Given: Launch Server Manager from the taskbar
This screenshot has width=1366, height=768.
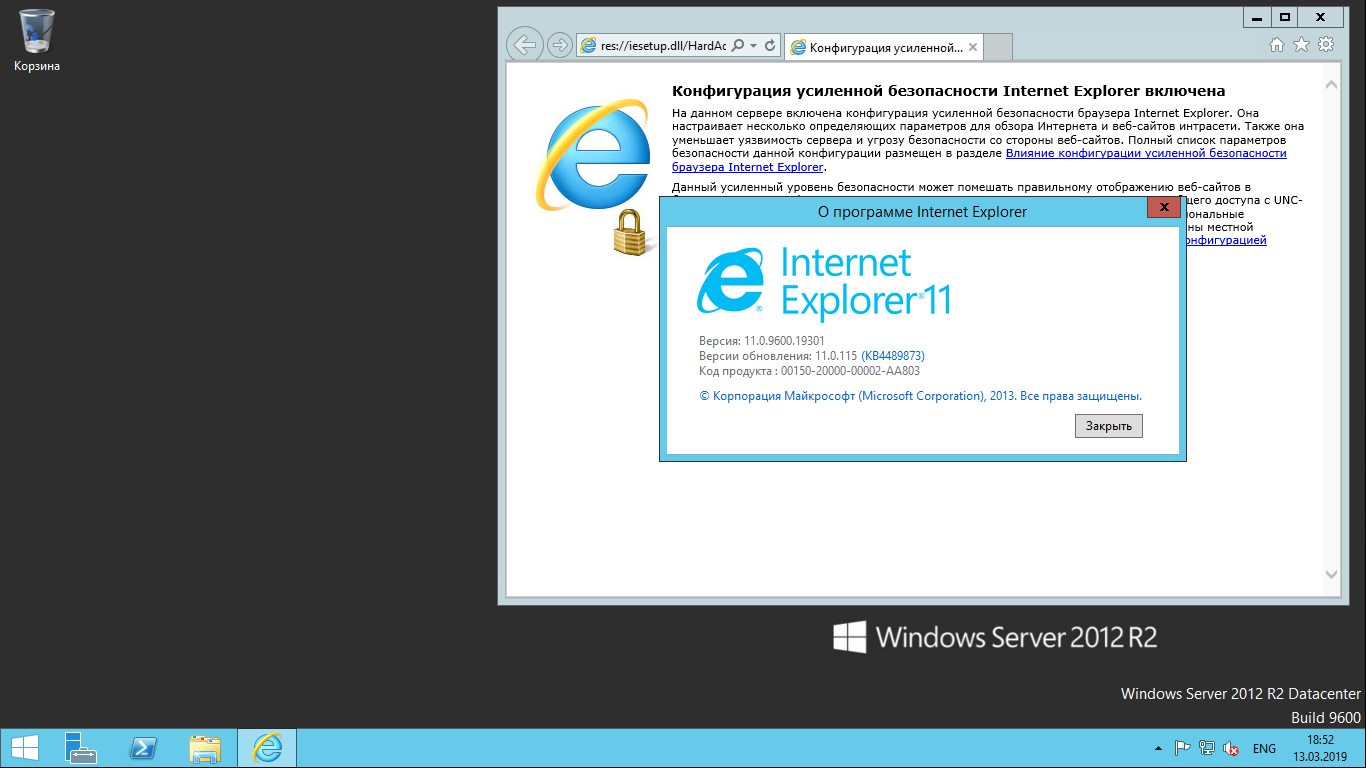Looking at the screenshot, I should 80,748.
